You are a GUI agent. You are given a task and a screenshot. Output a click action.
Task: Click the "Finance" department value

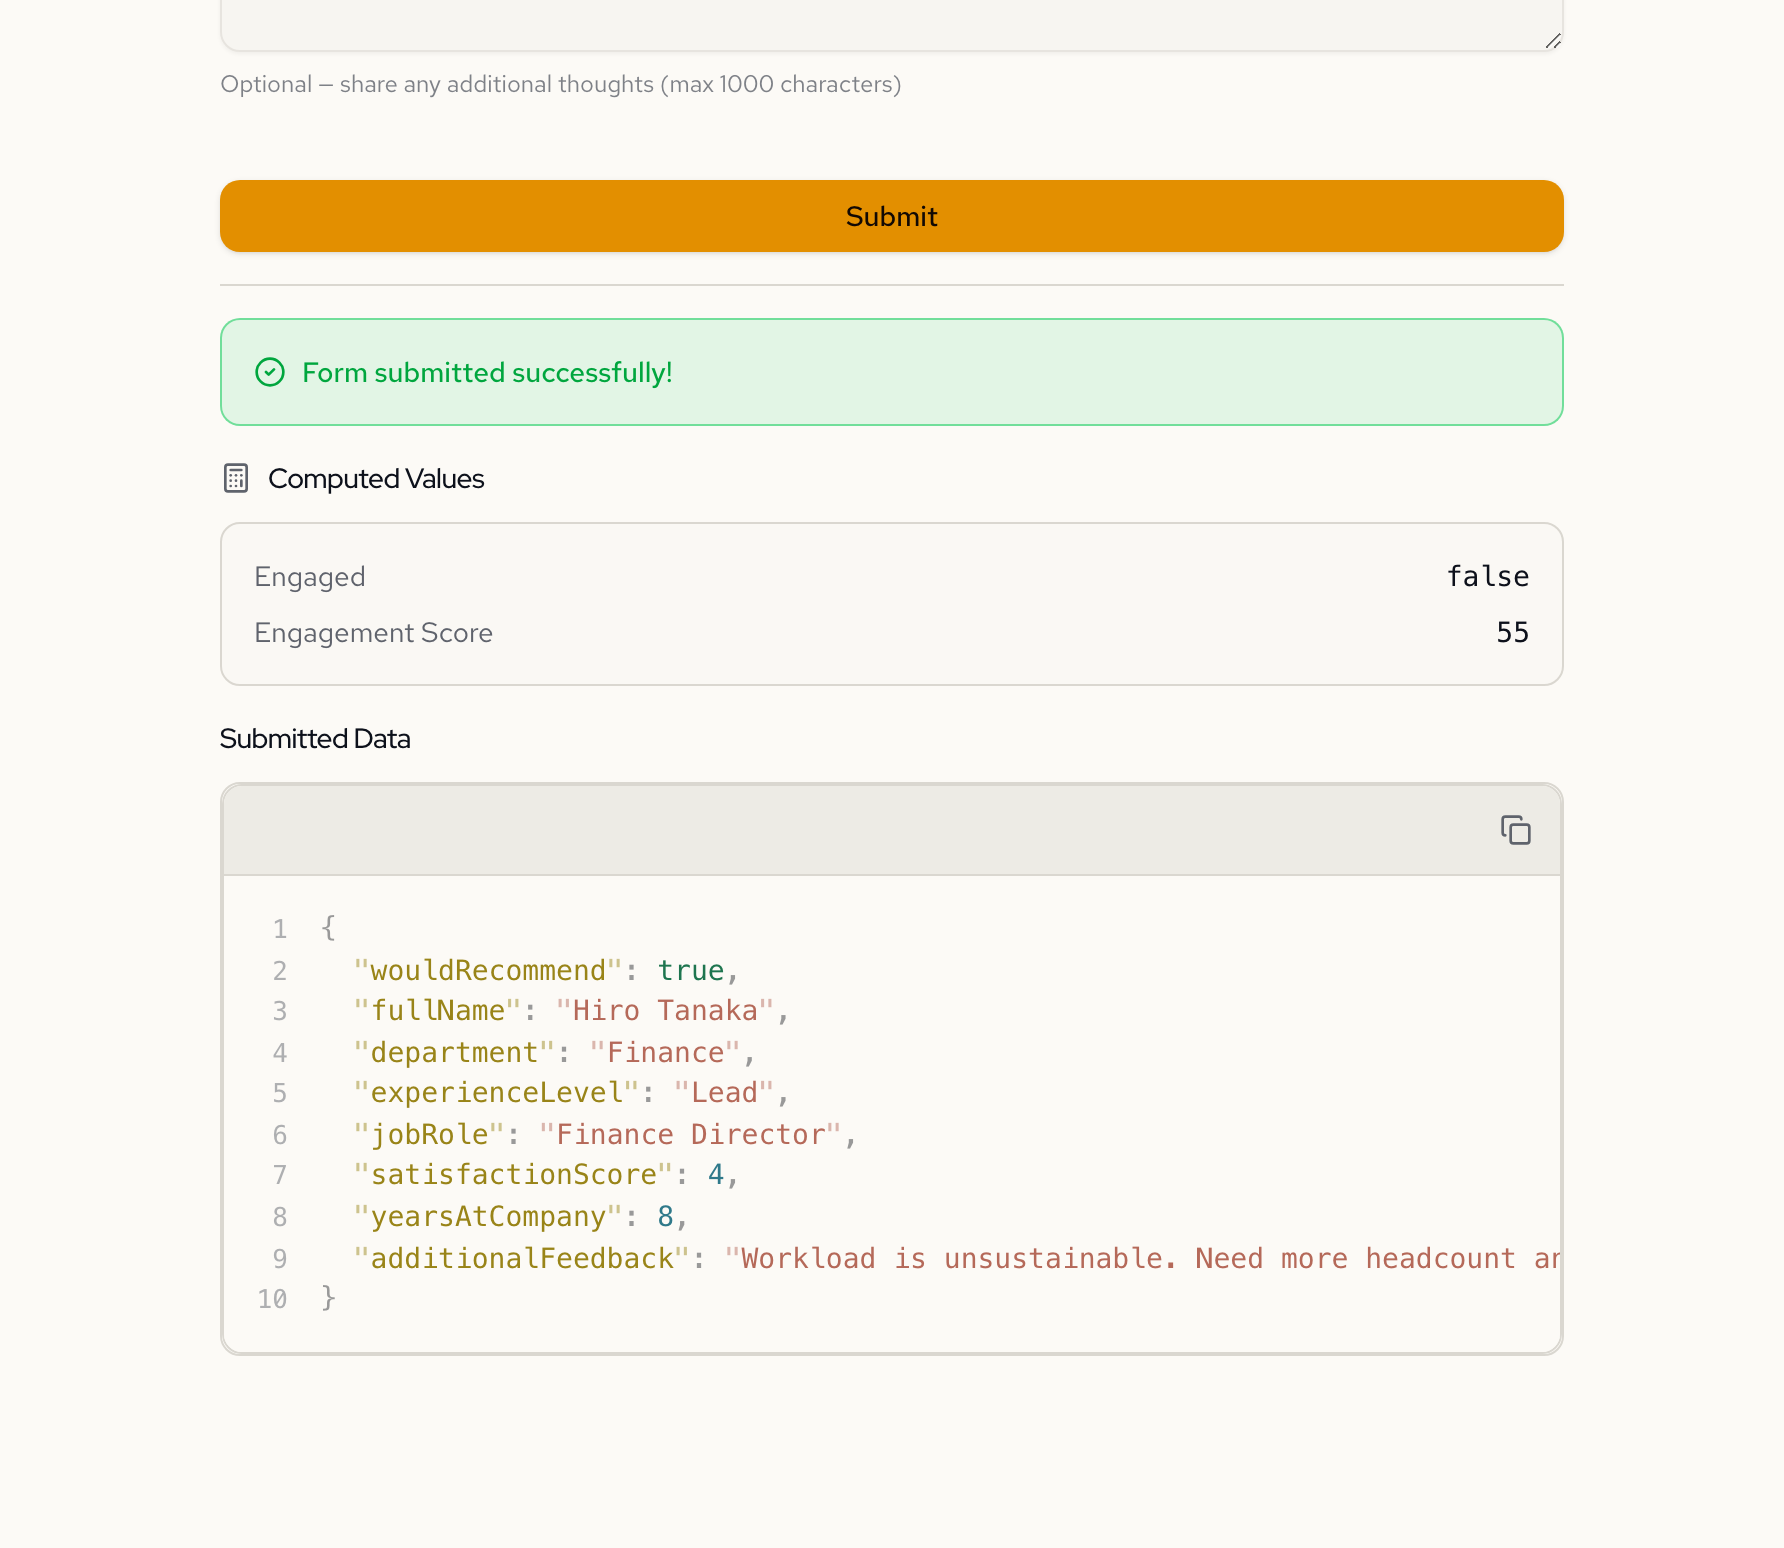(665, 1052)
